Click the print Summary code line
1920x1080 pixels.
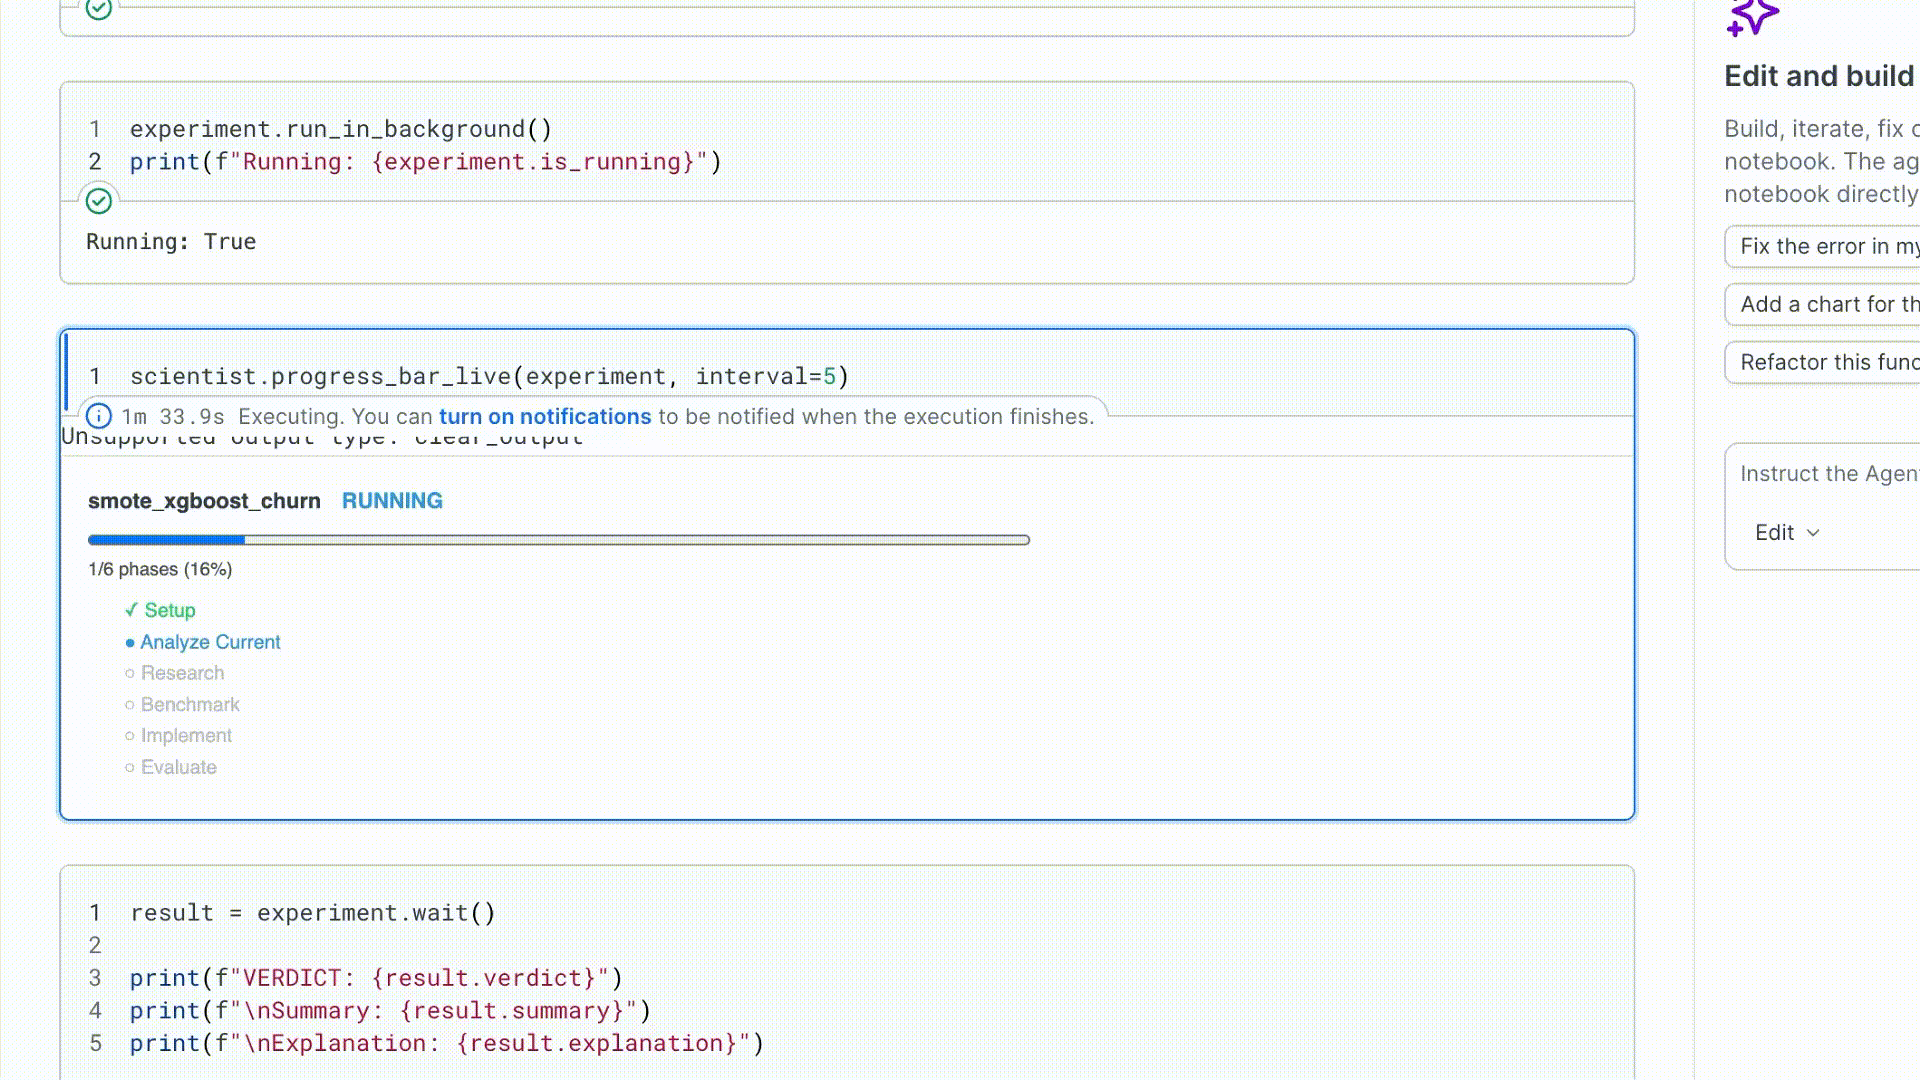tap(390, 1011)
